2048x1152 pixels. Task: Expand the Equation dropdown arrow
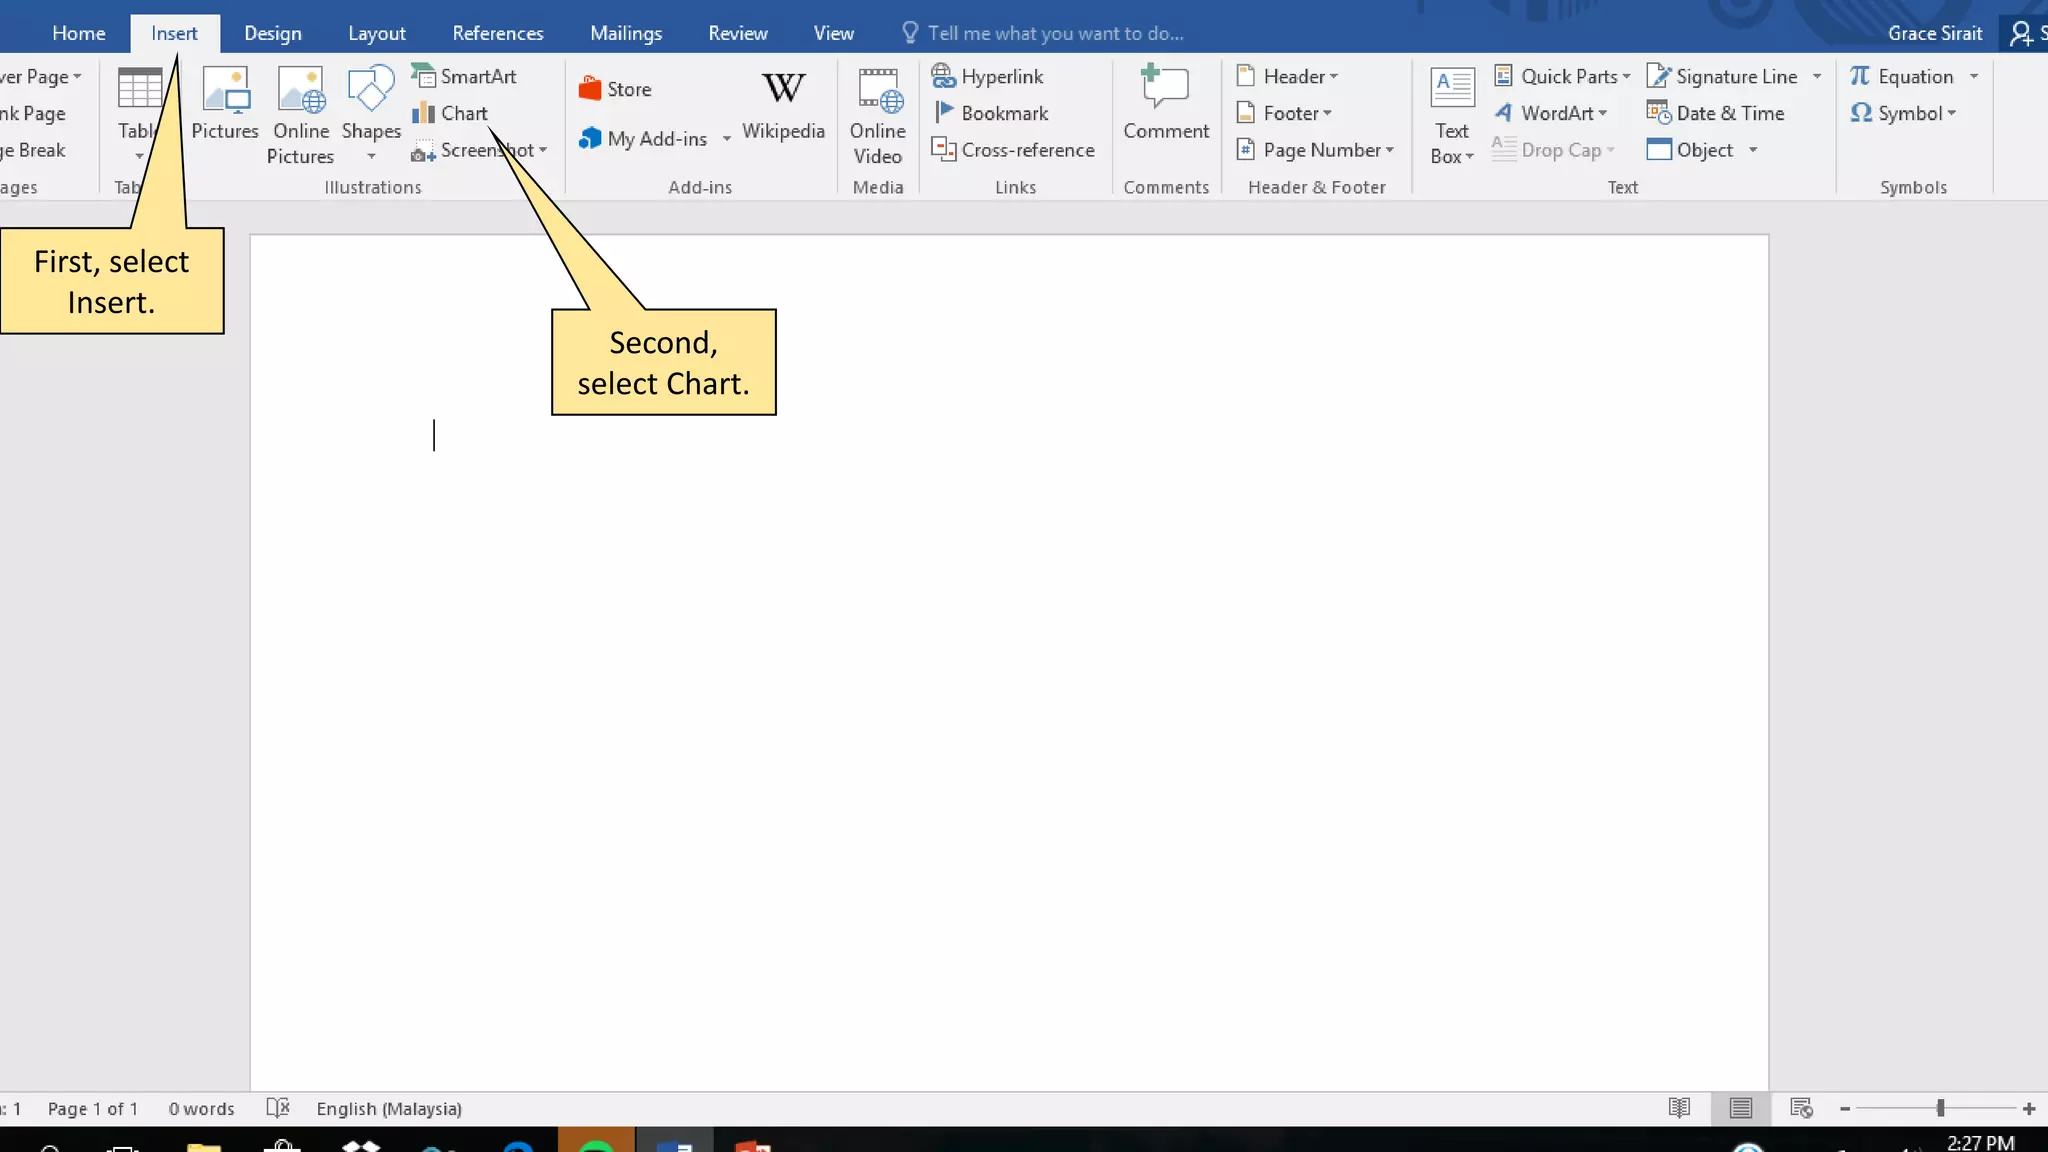[1974, 76]
